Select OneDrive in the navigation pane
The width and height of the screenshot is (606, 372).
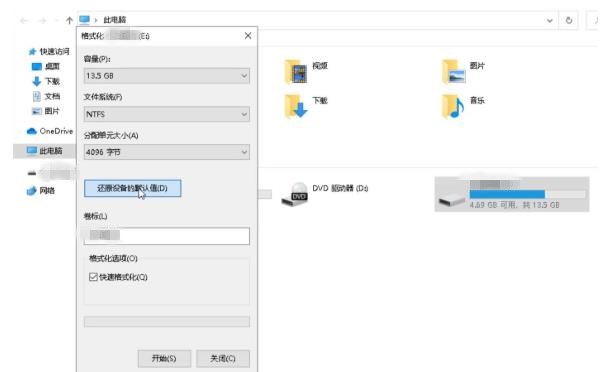[50, 131]
